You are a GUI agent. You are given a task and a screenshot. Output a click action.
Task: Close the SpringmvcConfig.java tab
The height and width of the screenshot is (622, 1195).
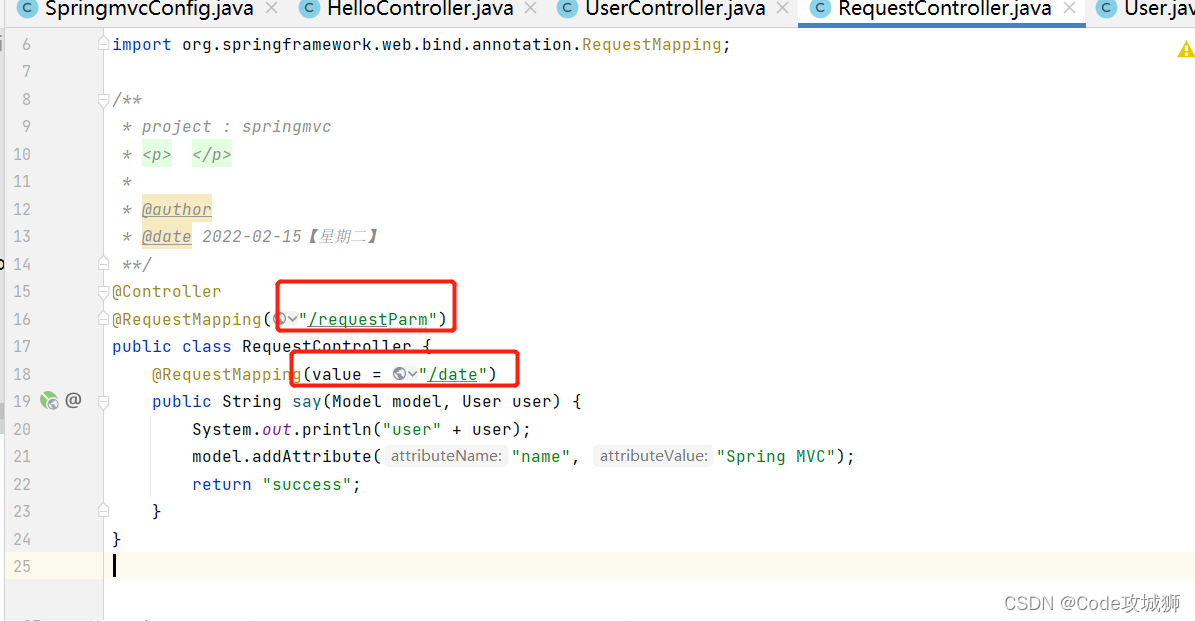(x=271, y=8)
